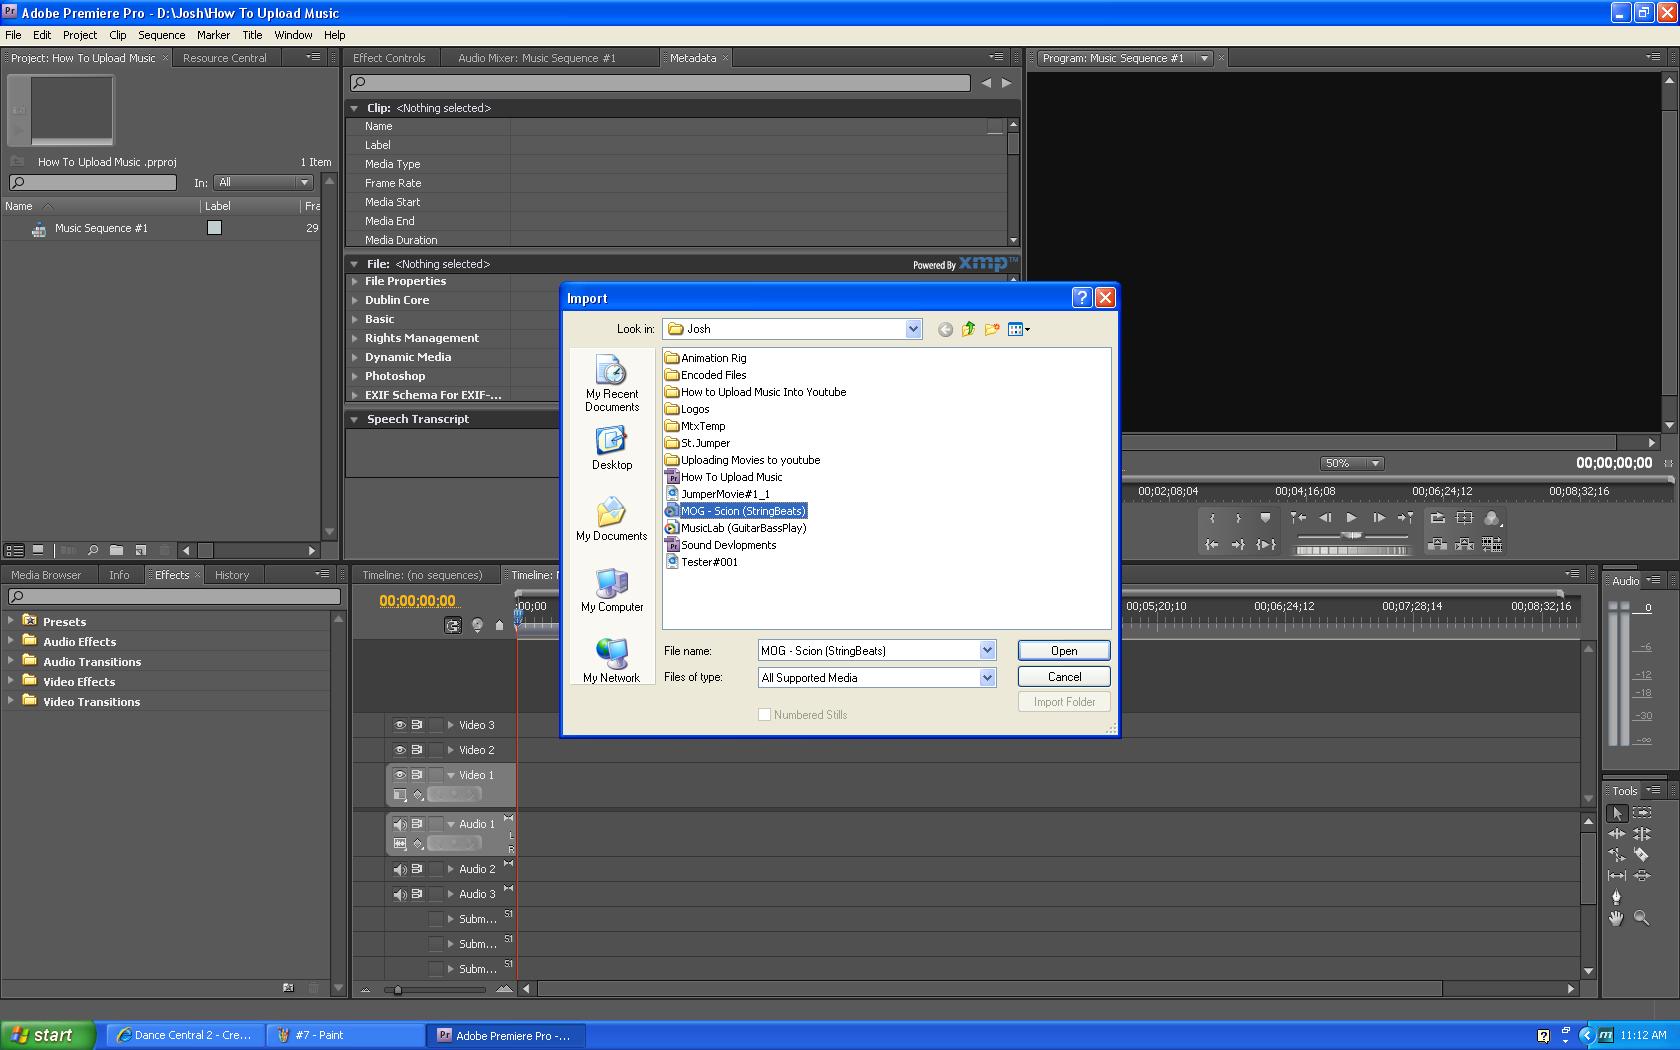Viewport: 1680px width, 1050px height.
Task: Collapse Video 1 track
Action: click(x=450, y=775)
